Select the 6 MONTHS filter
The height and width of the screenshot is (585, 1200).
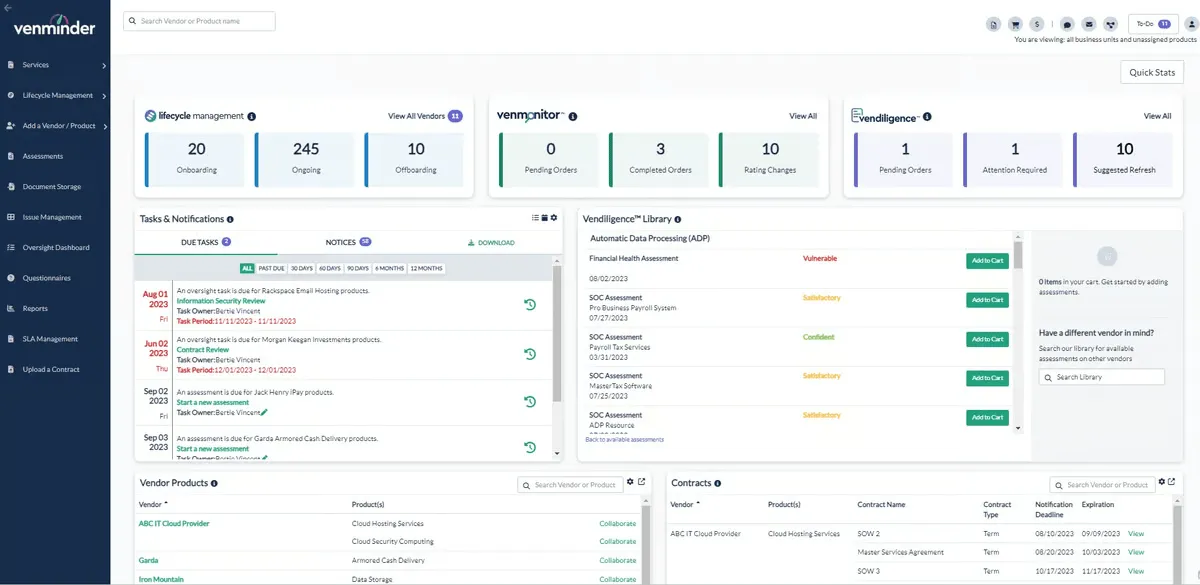(390, 268)
